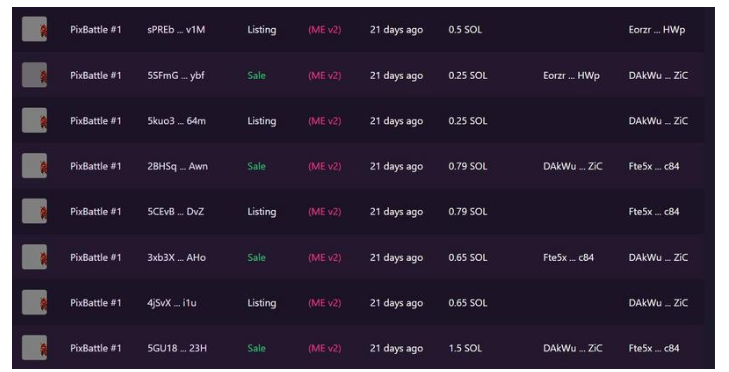Open thumbnail of sPREb ... v1M listing row

34,29
